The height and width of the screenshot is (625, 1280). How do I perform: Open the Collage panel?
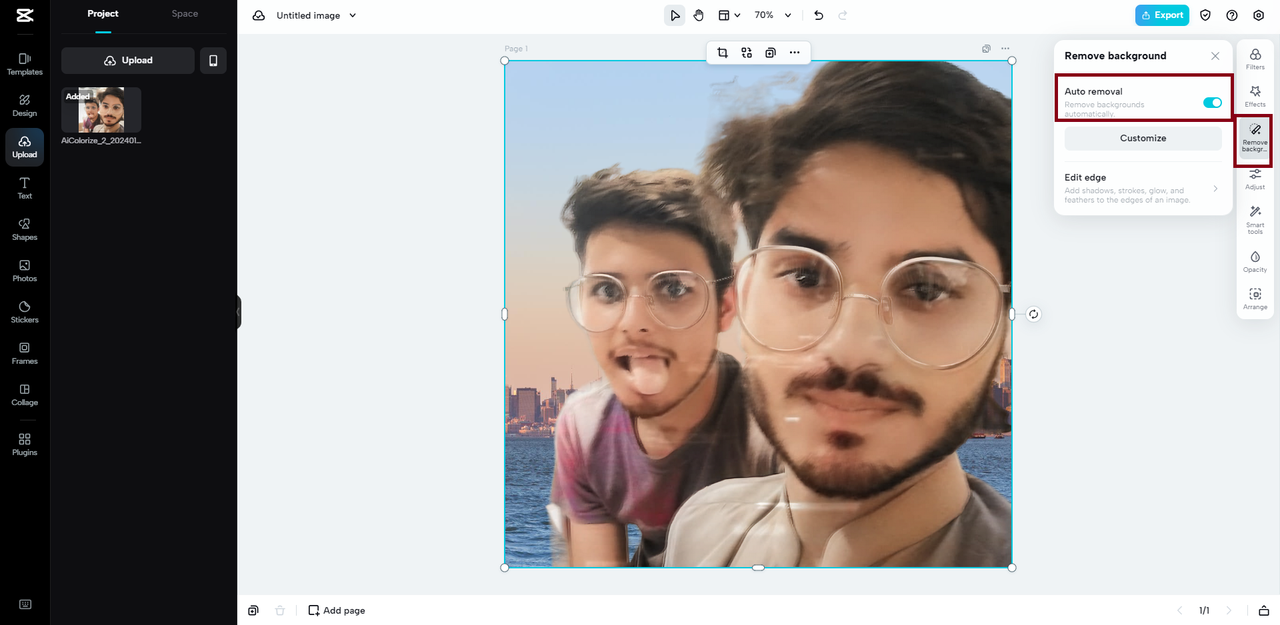point(25,395)
